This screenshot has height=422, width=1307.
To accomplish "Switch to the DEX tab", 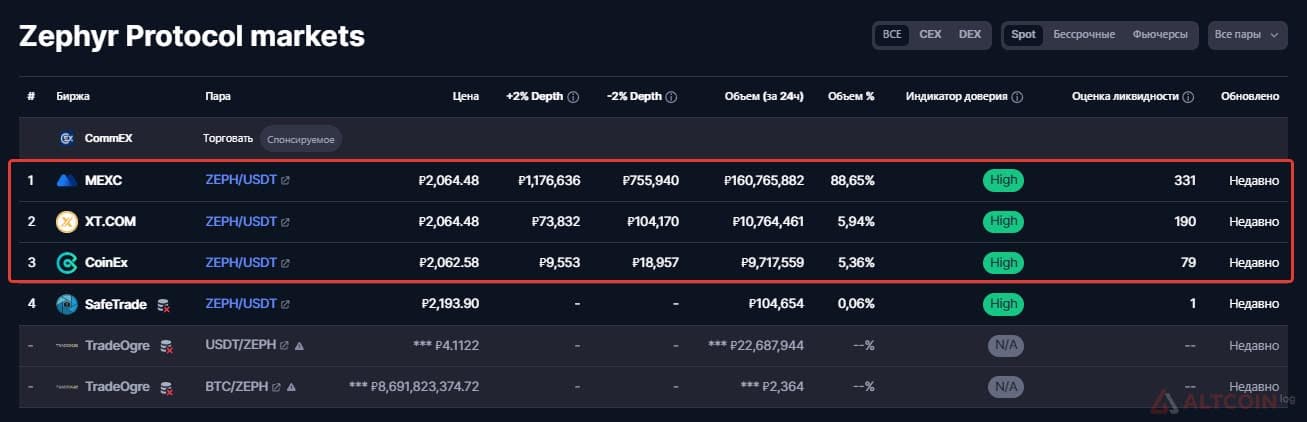I will coord(970,35).
